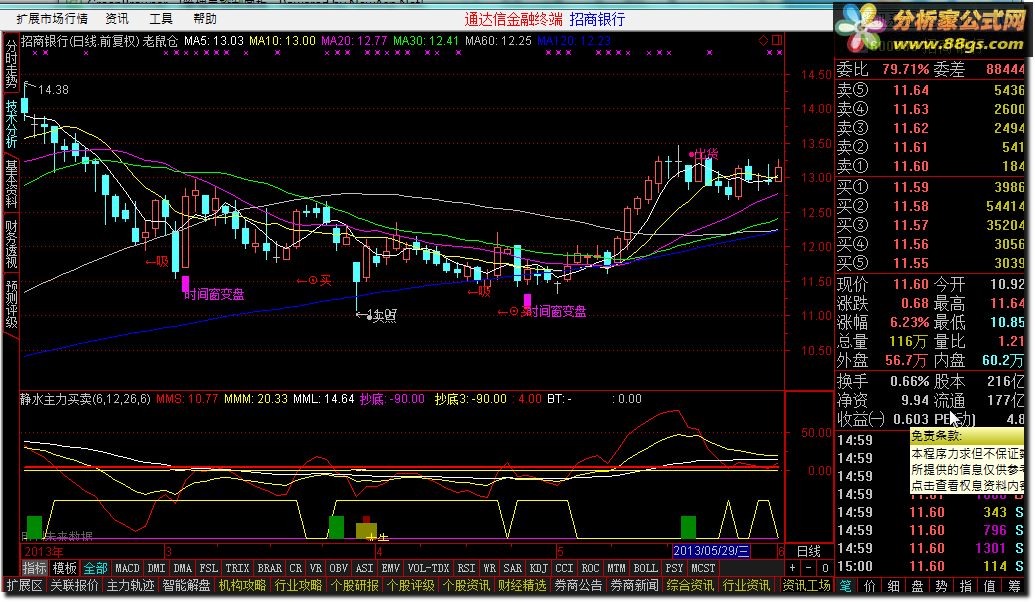Viewport: 1035px width, 602px height.
Task: Switch indicator to DMI
Action: [x=156, y=568]
